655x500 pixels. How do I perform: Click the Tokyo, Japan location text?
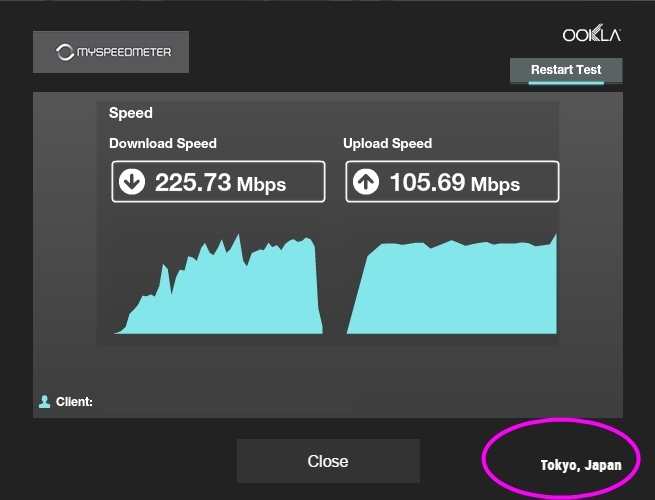point(581,465)
